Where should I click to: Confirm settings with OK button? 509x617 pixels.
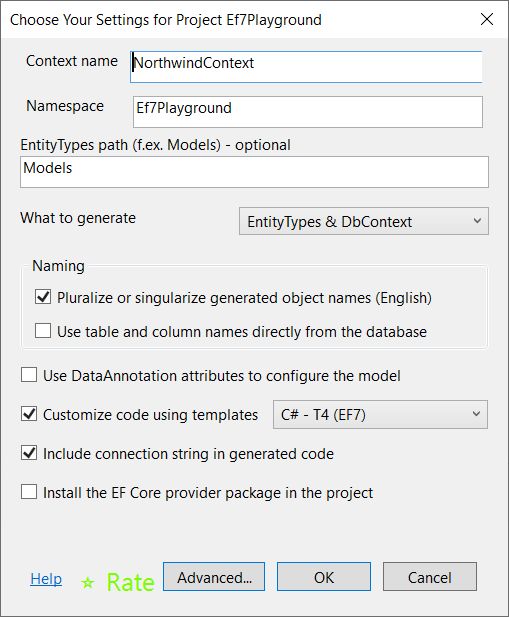pos(324,576)
